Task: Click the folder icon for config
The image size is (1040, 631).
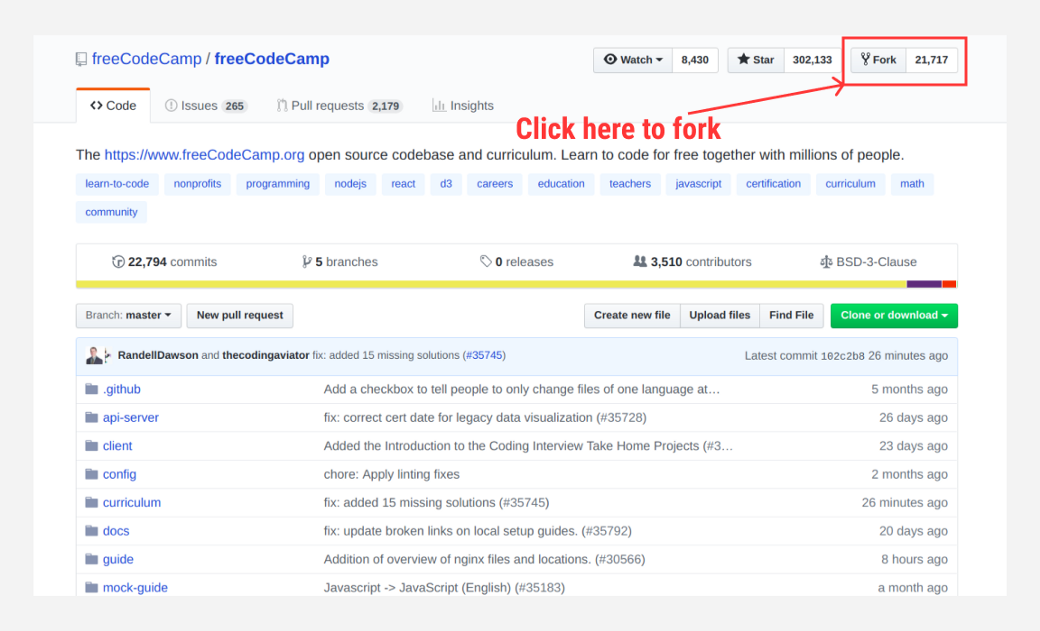Action: [x=92, y=474]
